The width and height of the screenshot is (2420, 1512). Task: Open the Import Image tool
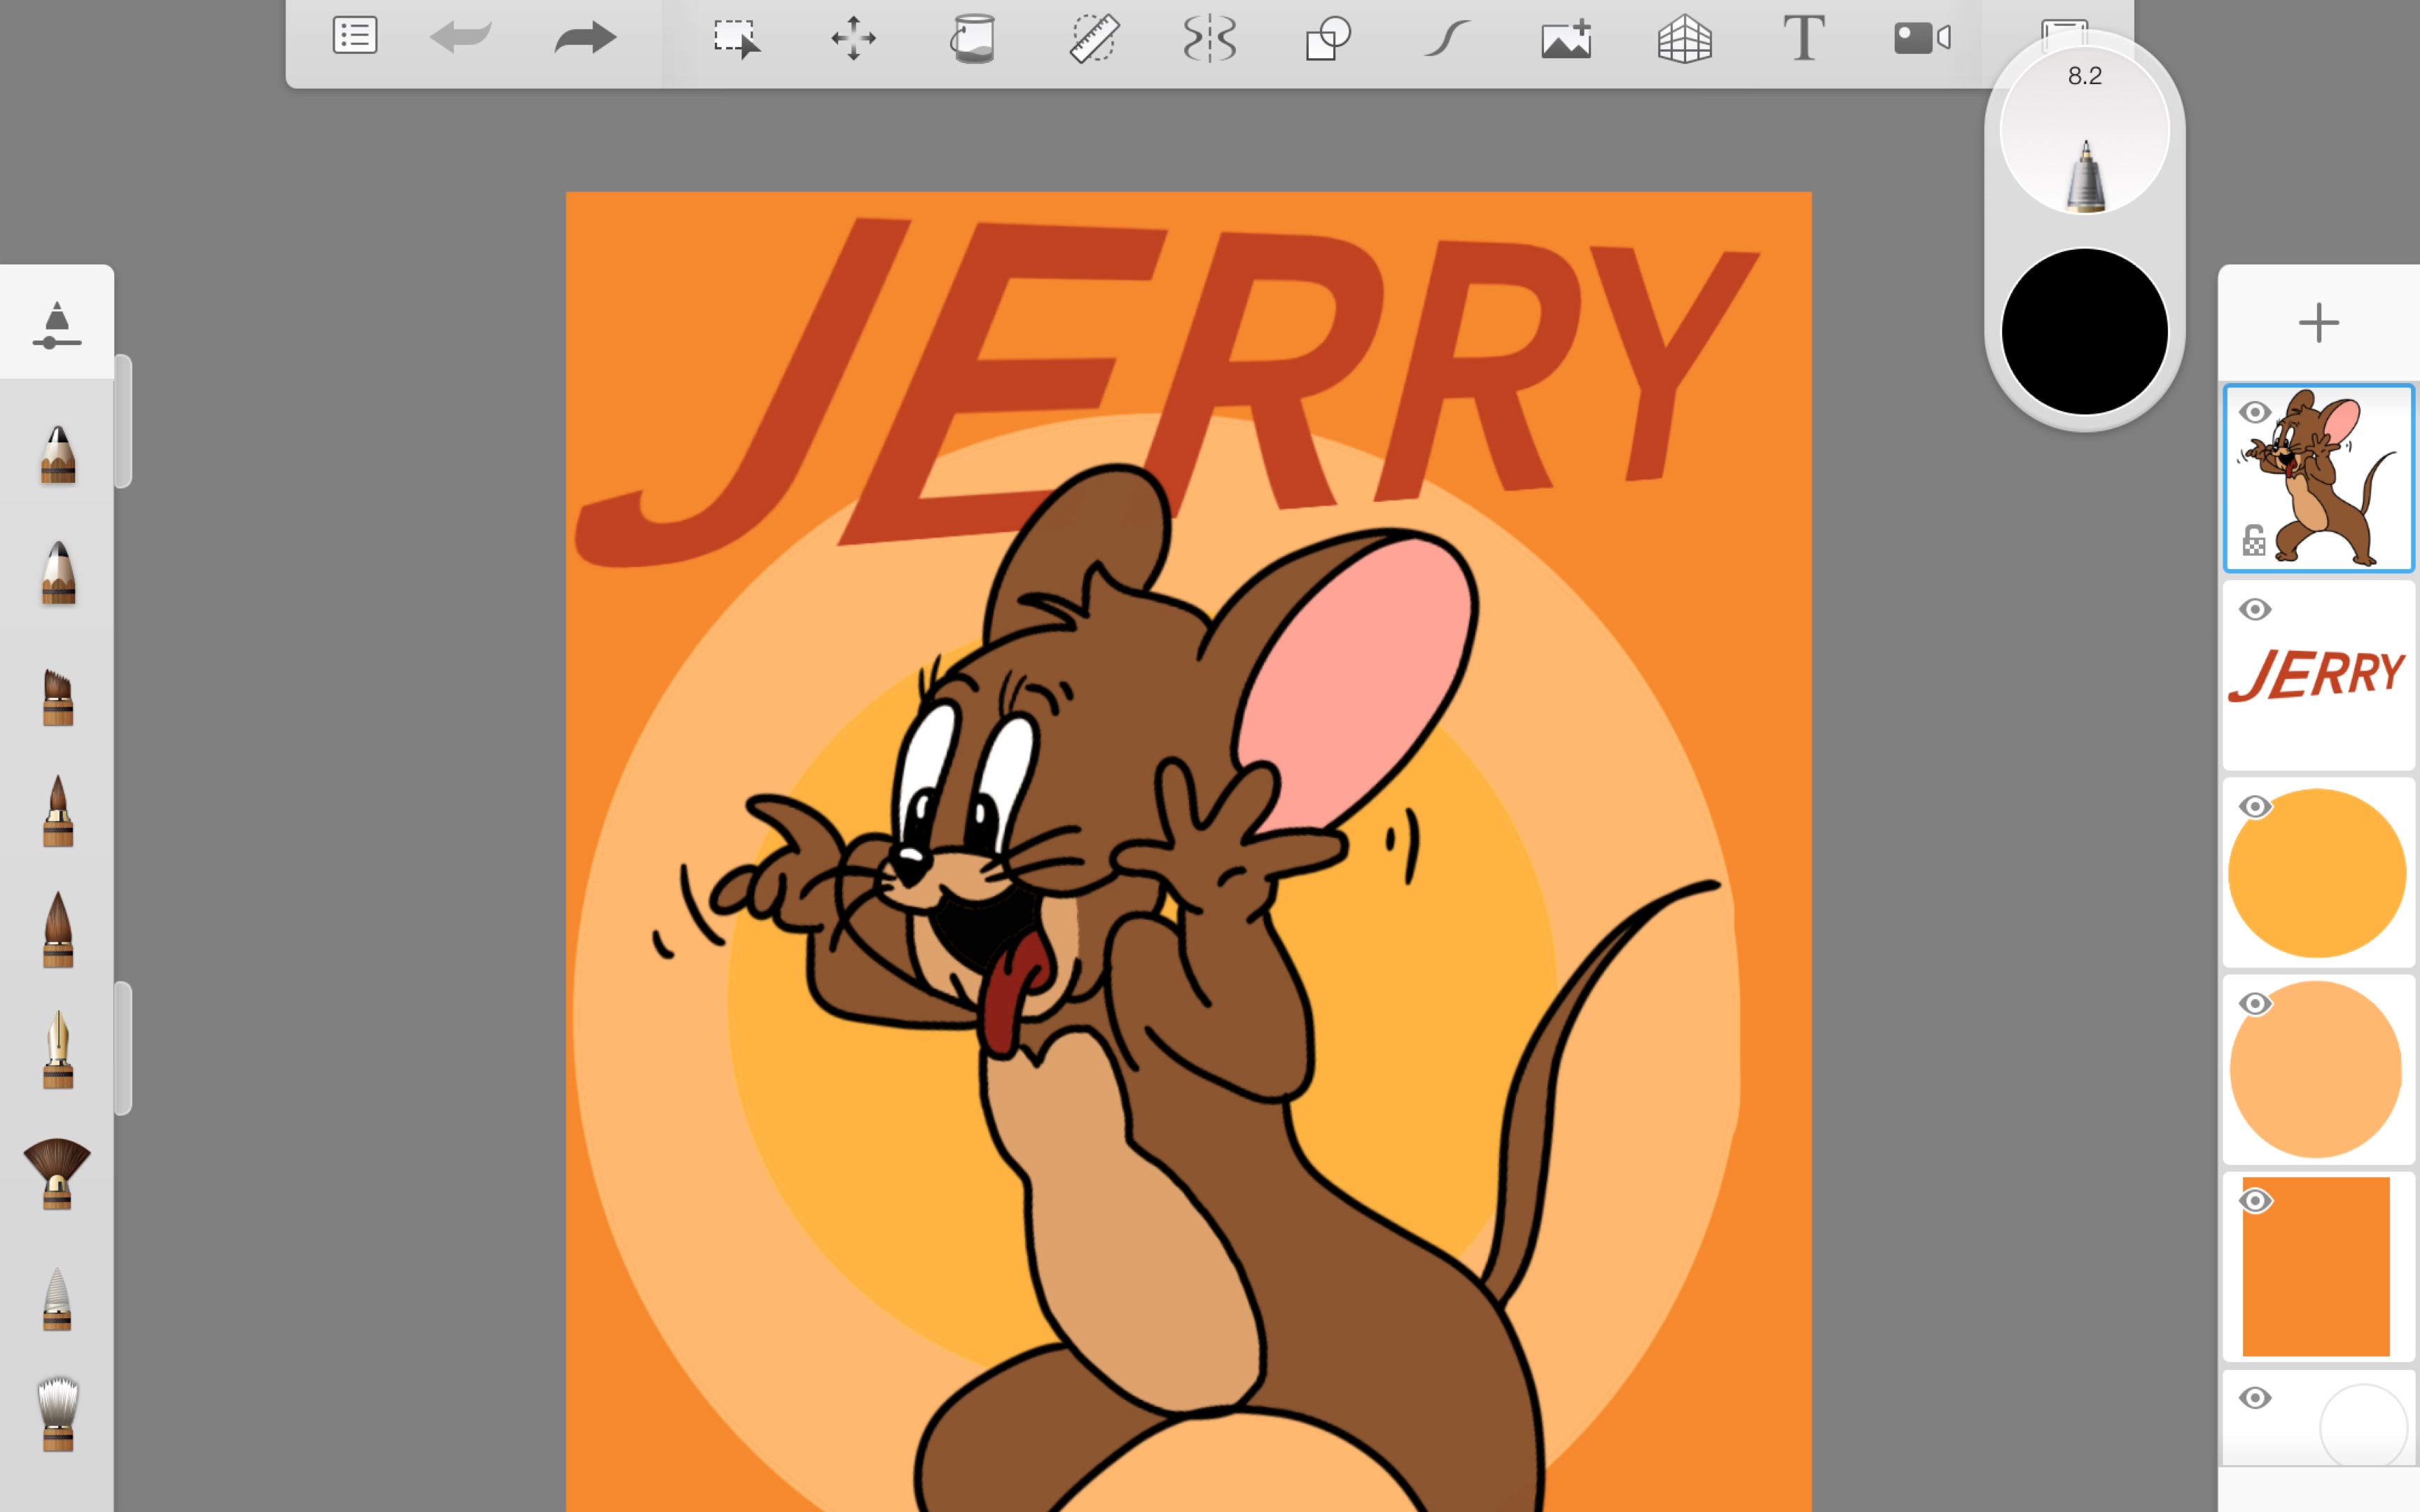tap(1566, 39)
